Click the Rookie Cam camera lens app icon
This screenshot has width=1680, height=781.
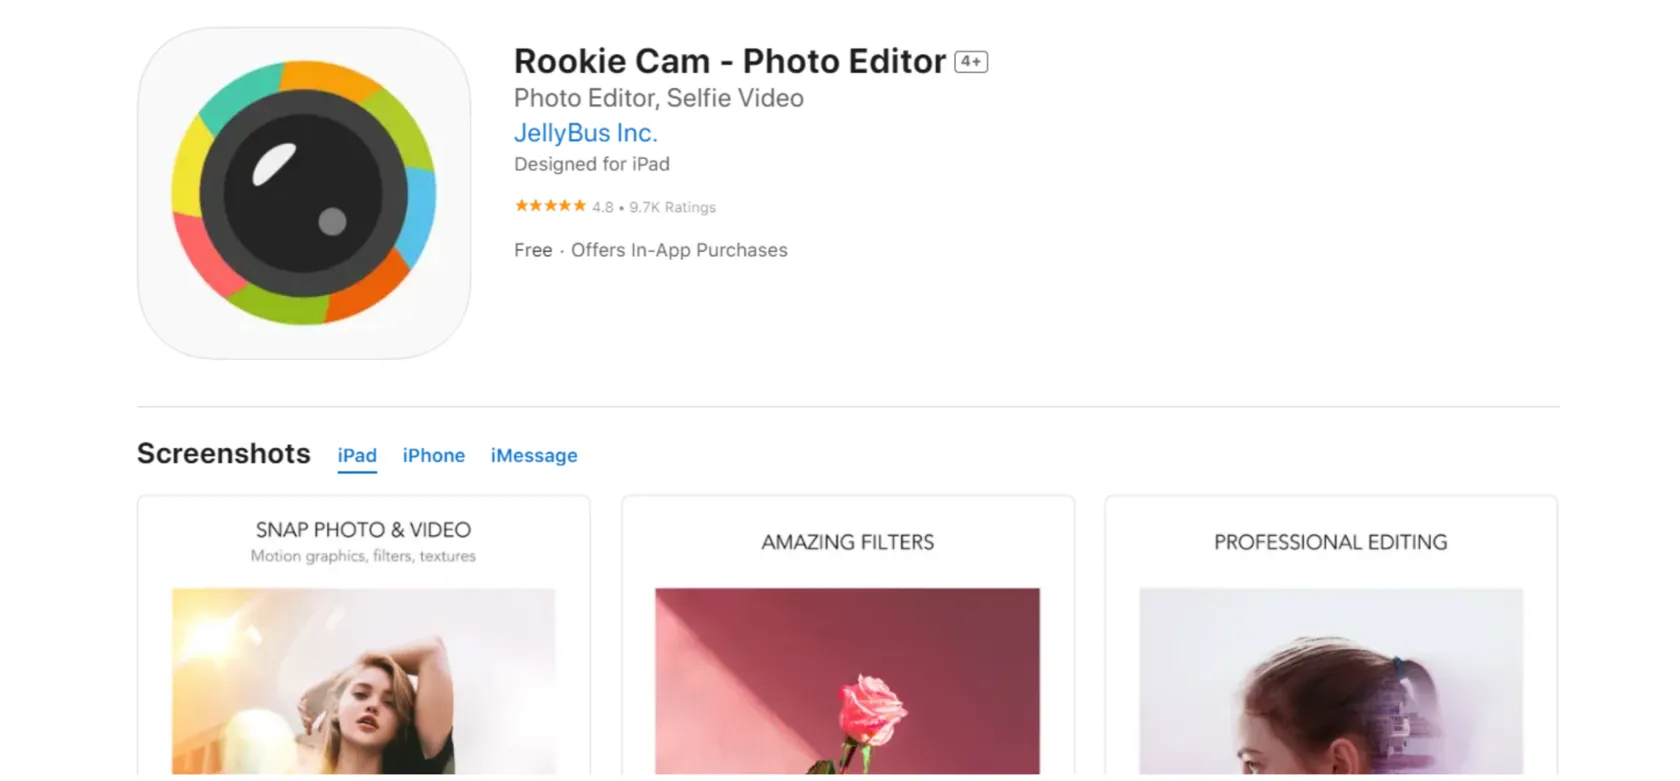click(x=304, y=193)
